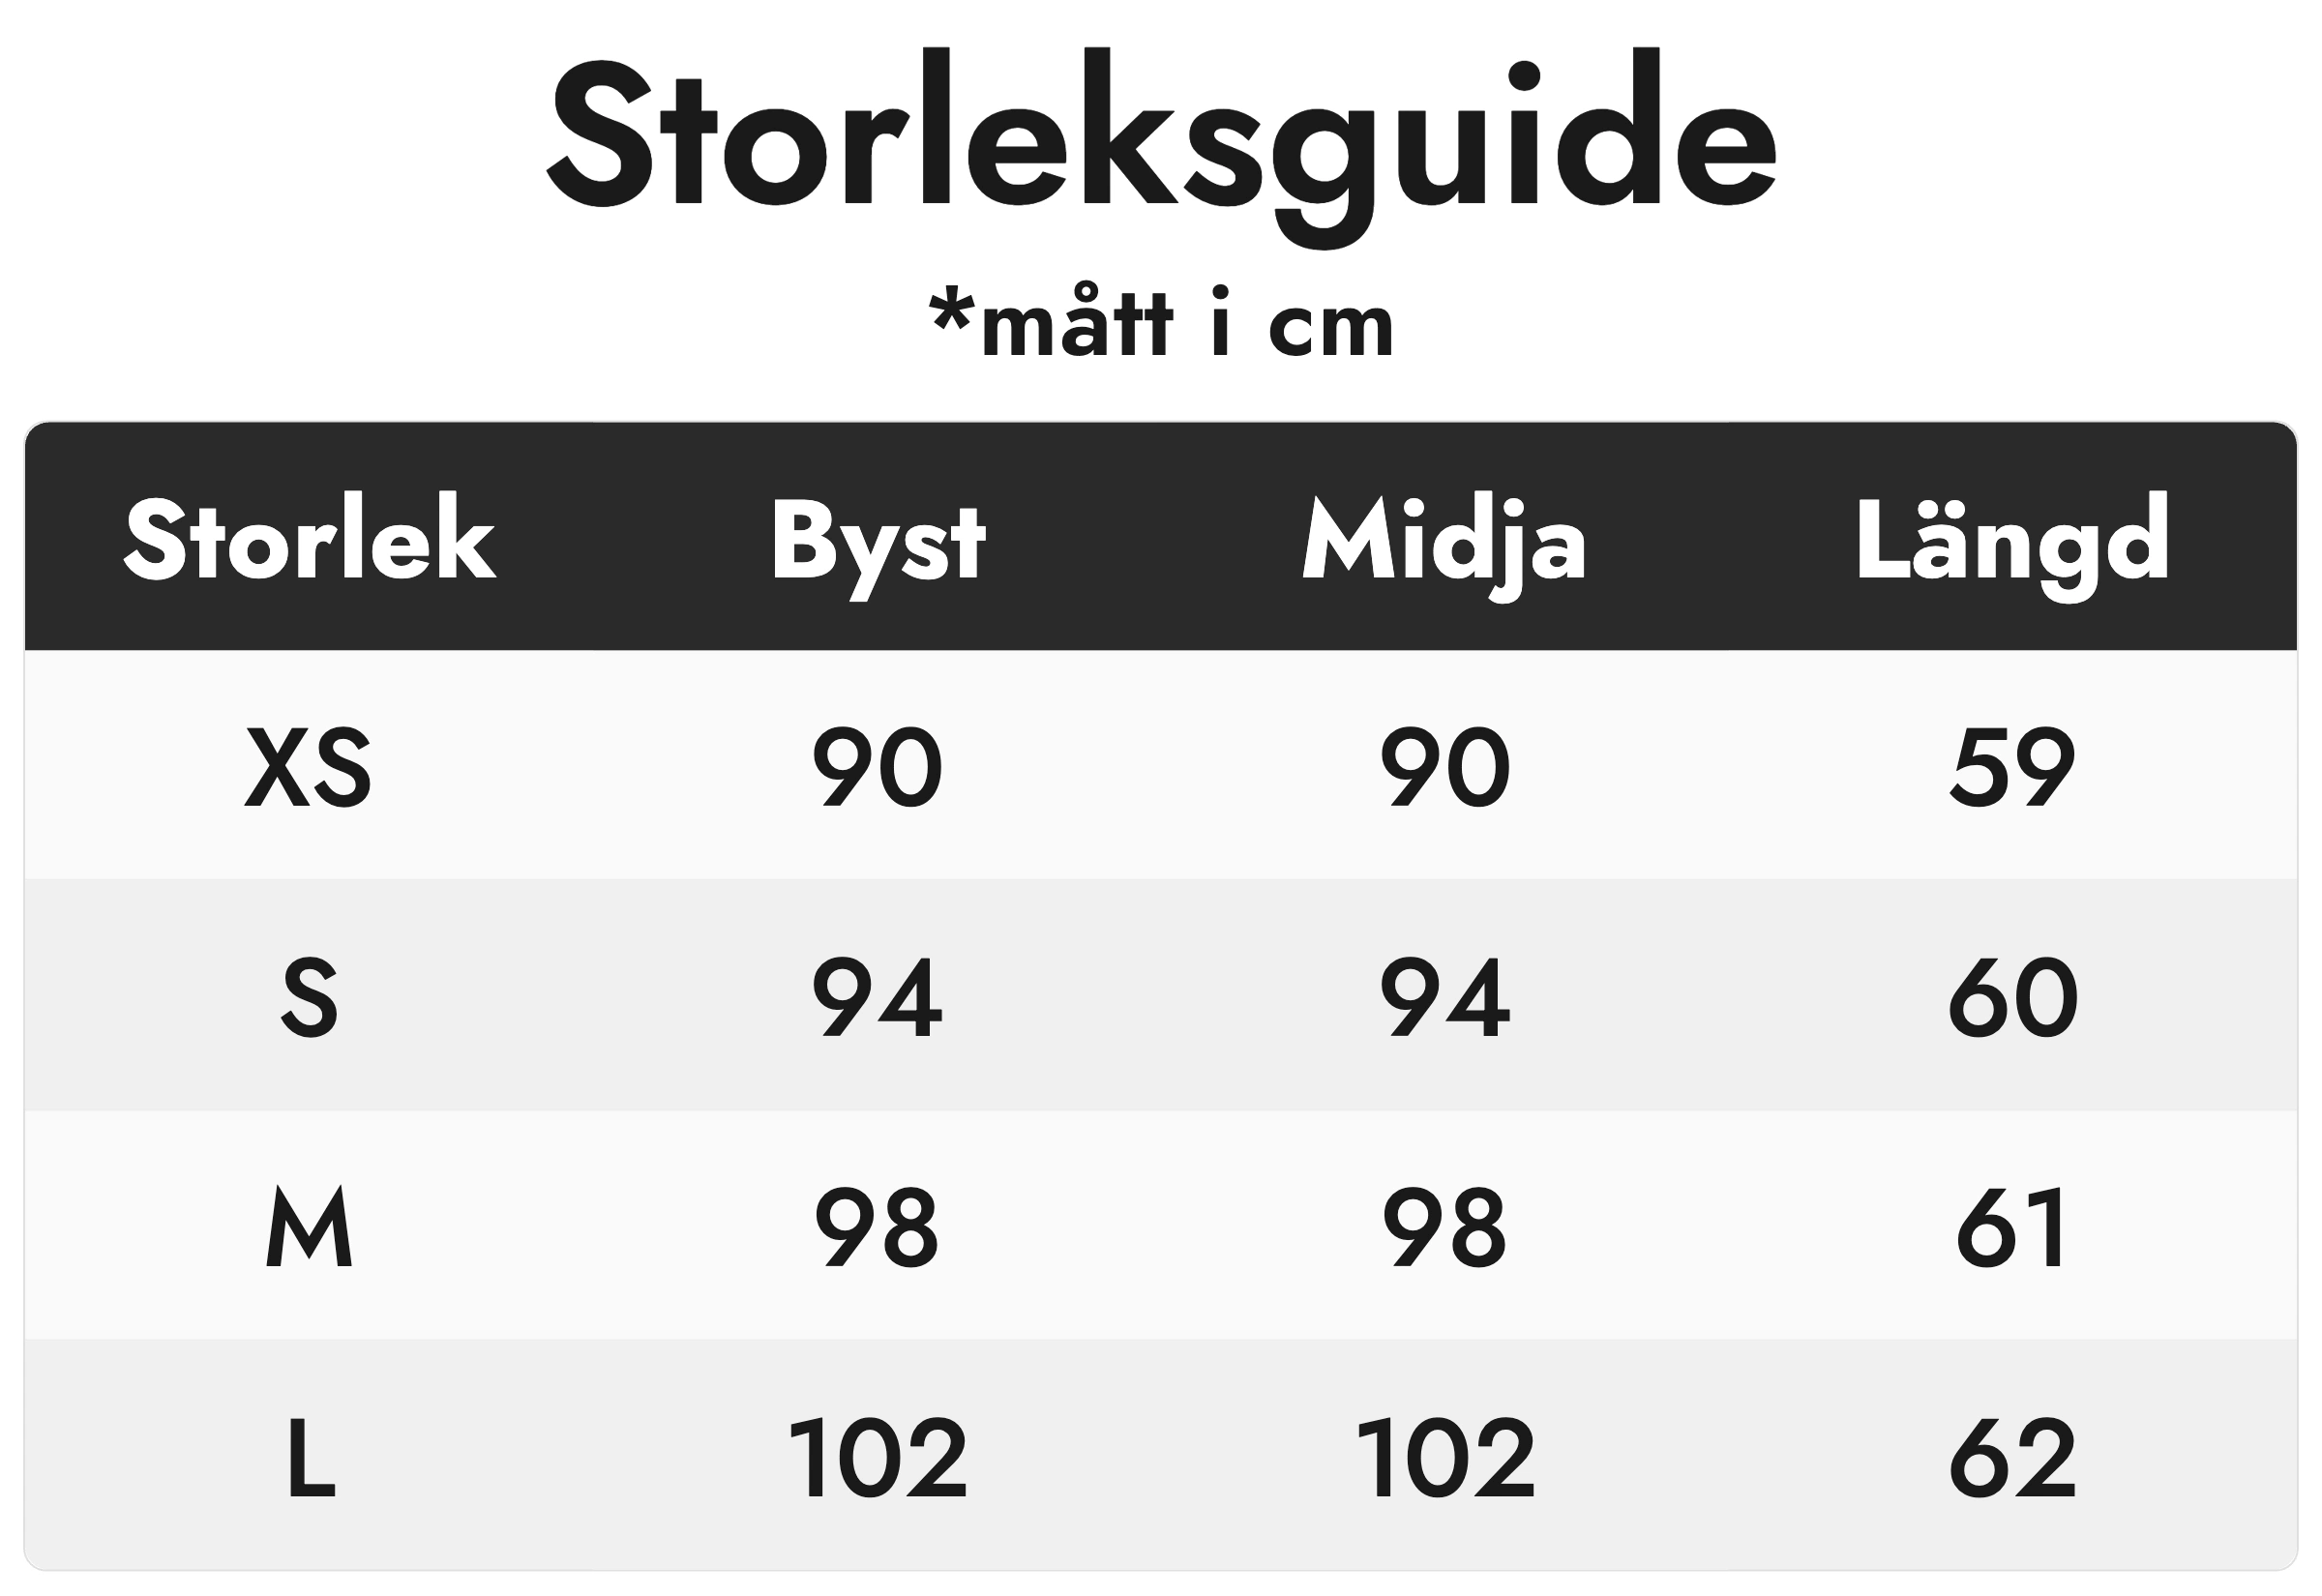The image size is (2322, 1596).
Task: Click the Byst value 94 for S
Action: (x=877, y=997)
